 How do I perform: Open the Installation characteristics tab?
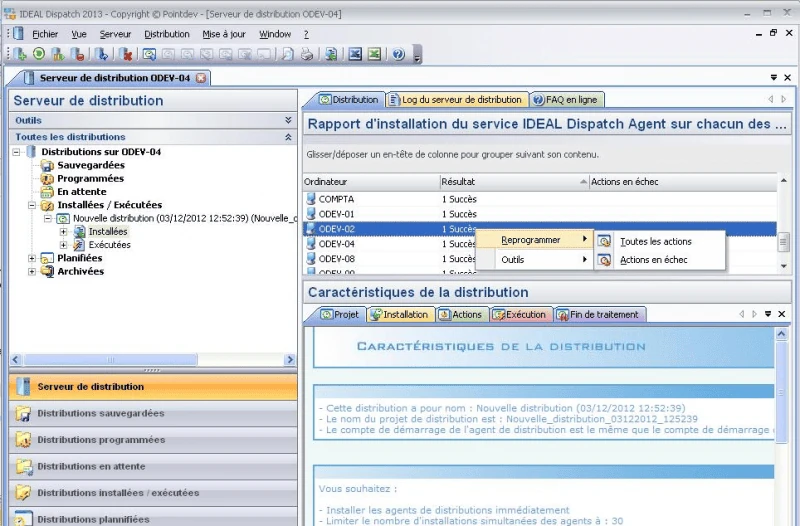point(400,314)
